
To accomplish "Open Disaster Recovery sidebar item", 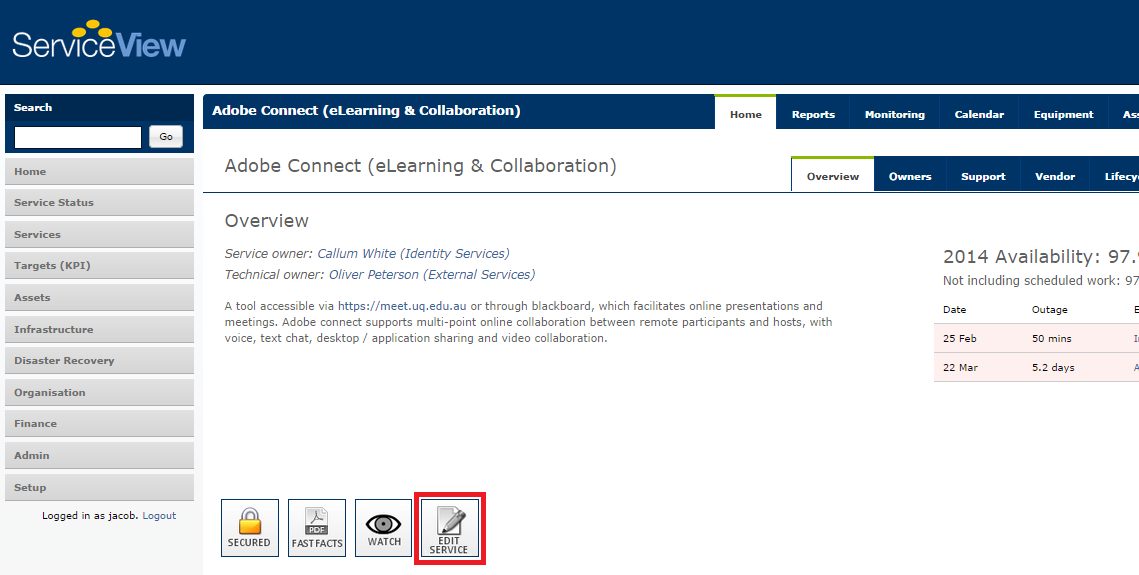I will pyautogui.click(x=100, y=361).
